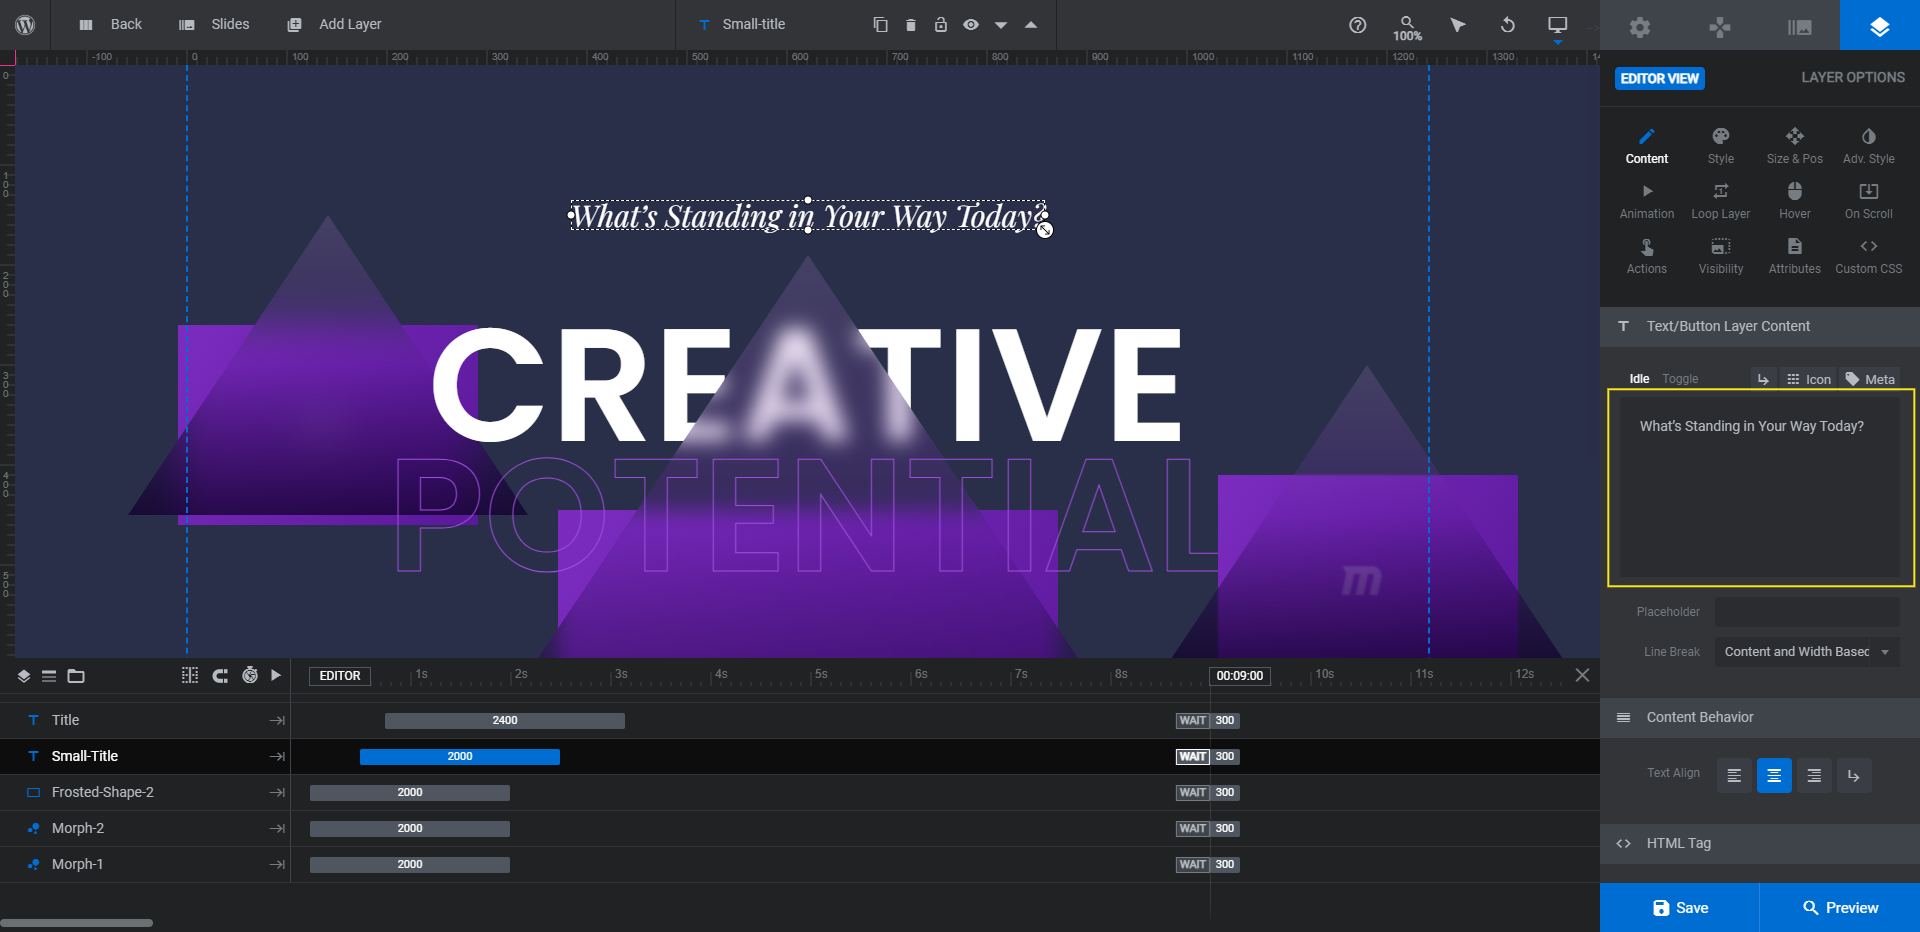Duplicate the selected Small-title layer
The width and height of the screenshot is (1920, 932).
click(x=880, y=24)
